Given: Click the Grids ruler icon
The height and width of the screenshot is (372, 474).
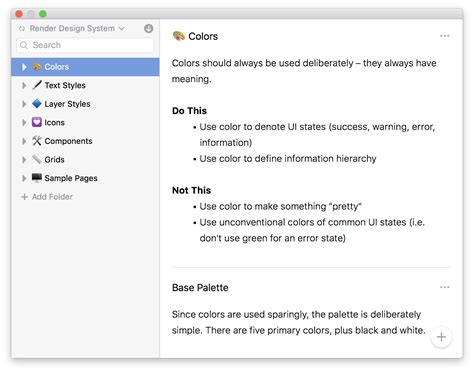Looking at the screenshot, I should [37, 159].
